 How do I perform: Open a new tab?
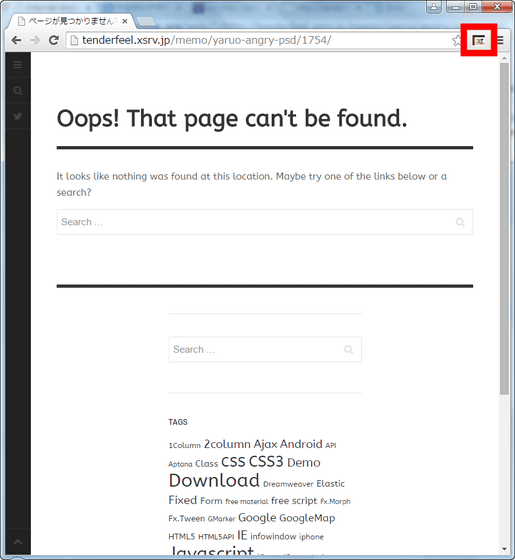[146, 22]
